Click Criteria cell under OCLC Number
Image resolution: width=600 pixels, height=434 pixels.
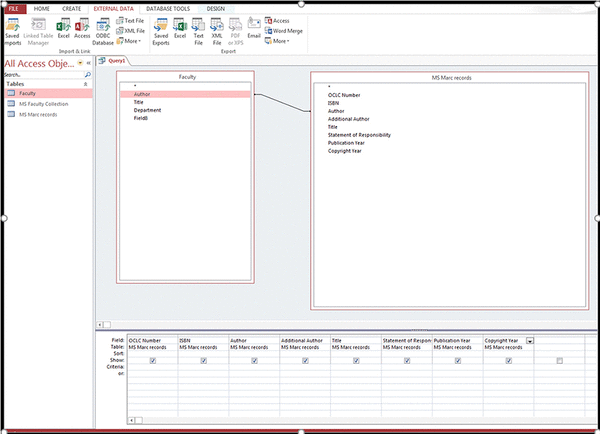[x=152, y=367]
